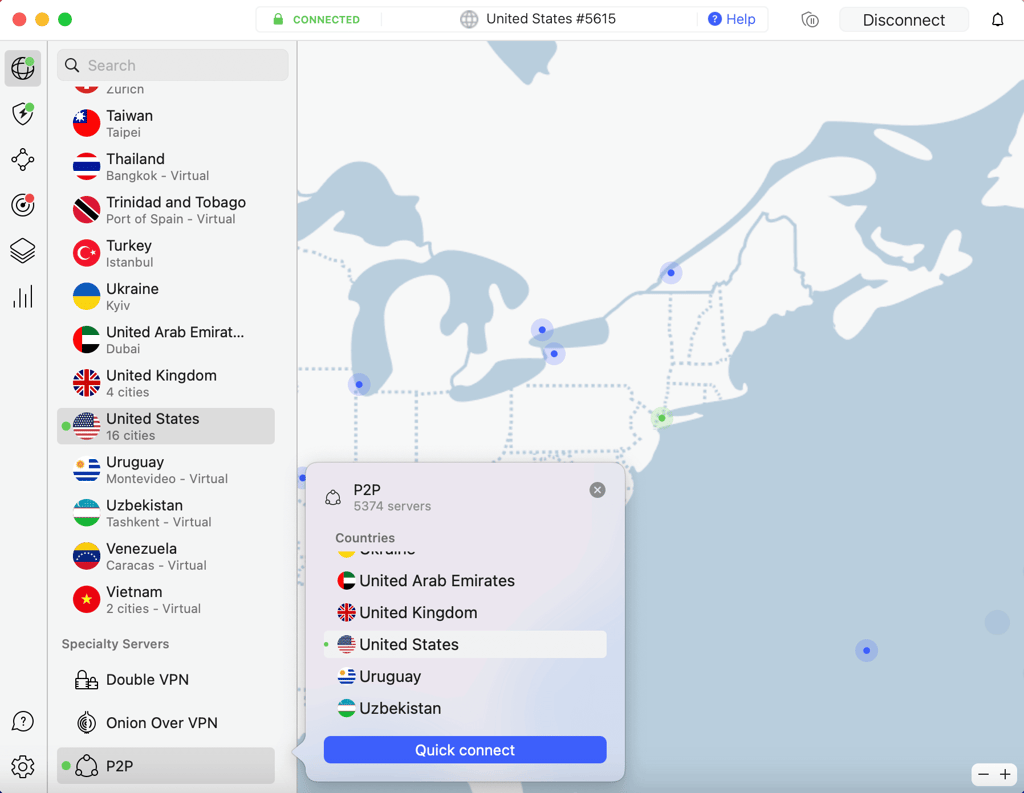Select Uzbekistan Tashkent in server list

pyautogui.click(x=166, y=513)
